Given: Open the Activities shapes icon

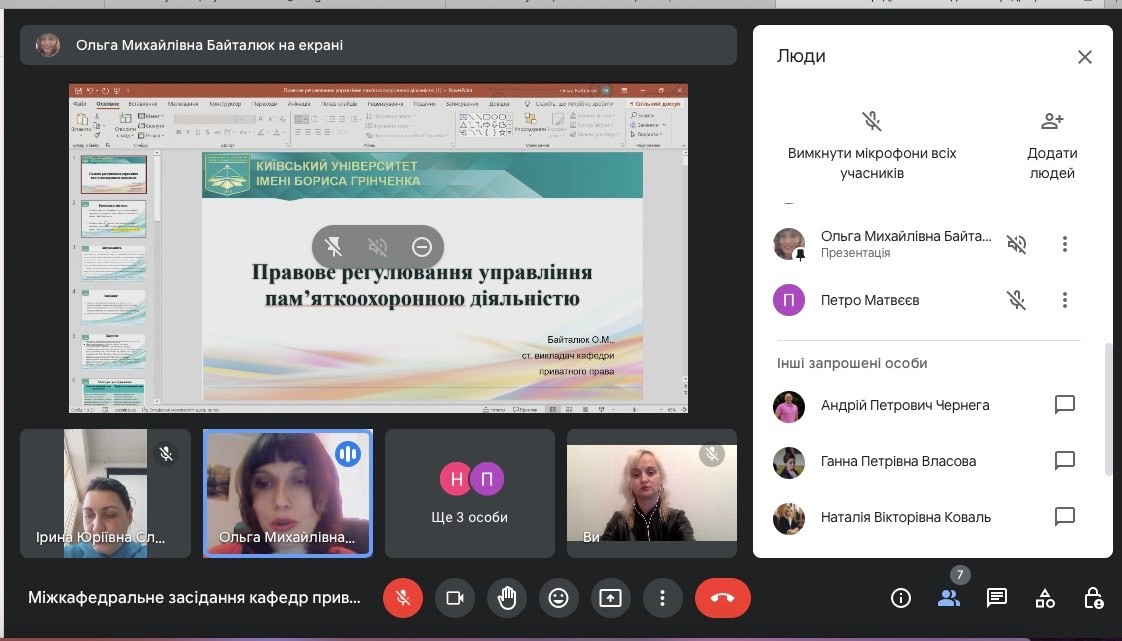Looking at the screenshot, I should click(1045, 598).
